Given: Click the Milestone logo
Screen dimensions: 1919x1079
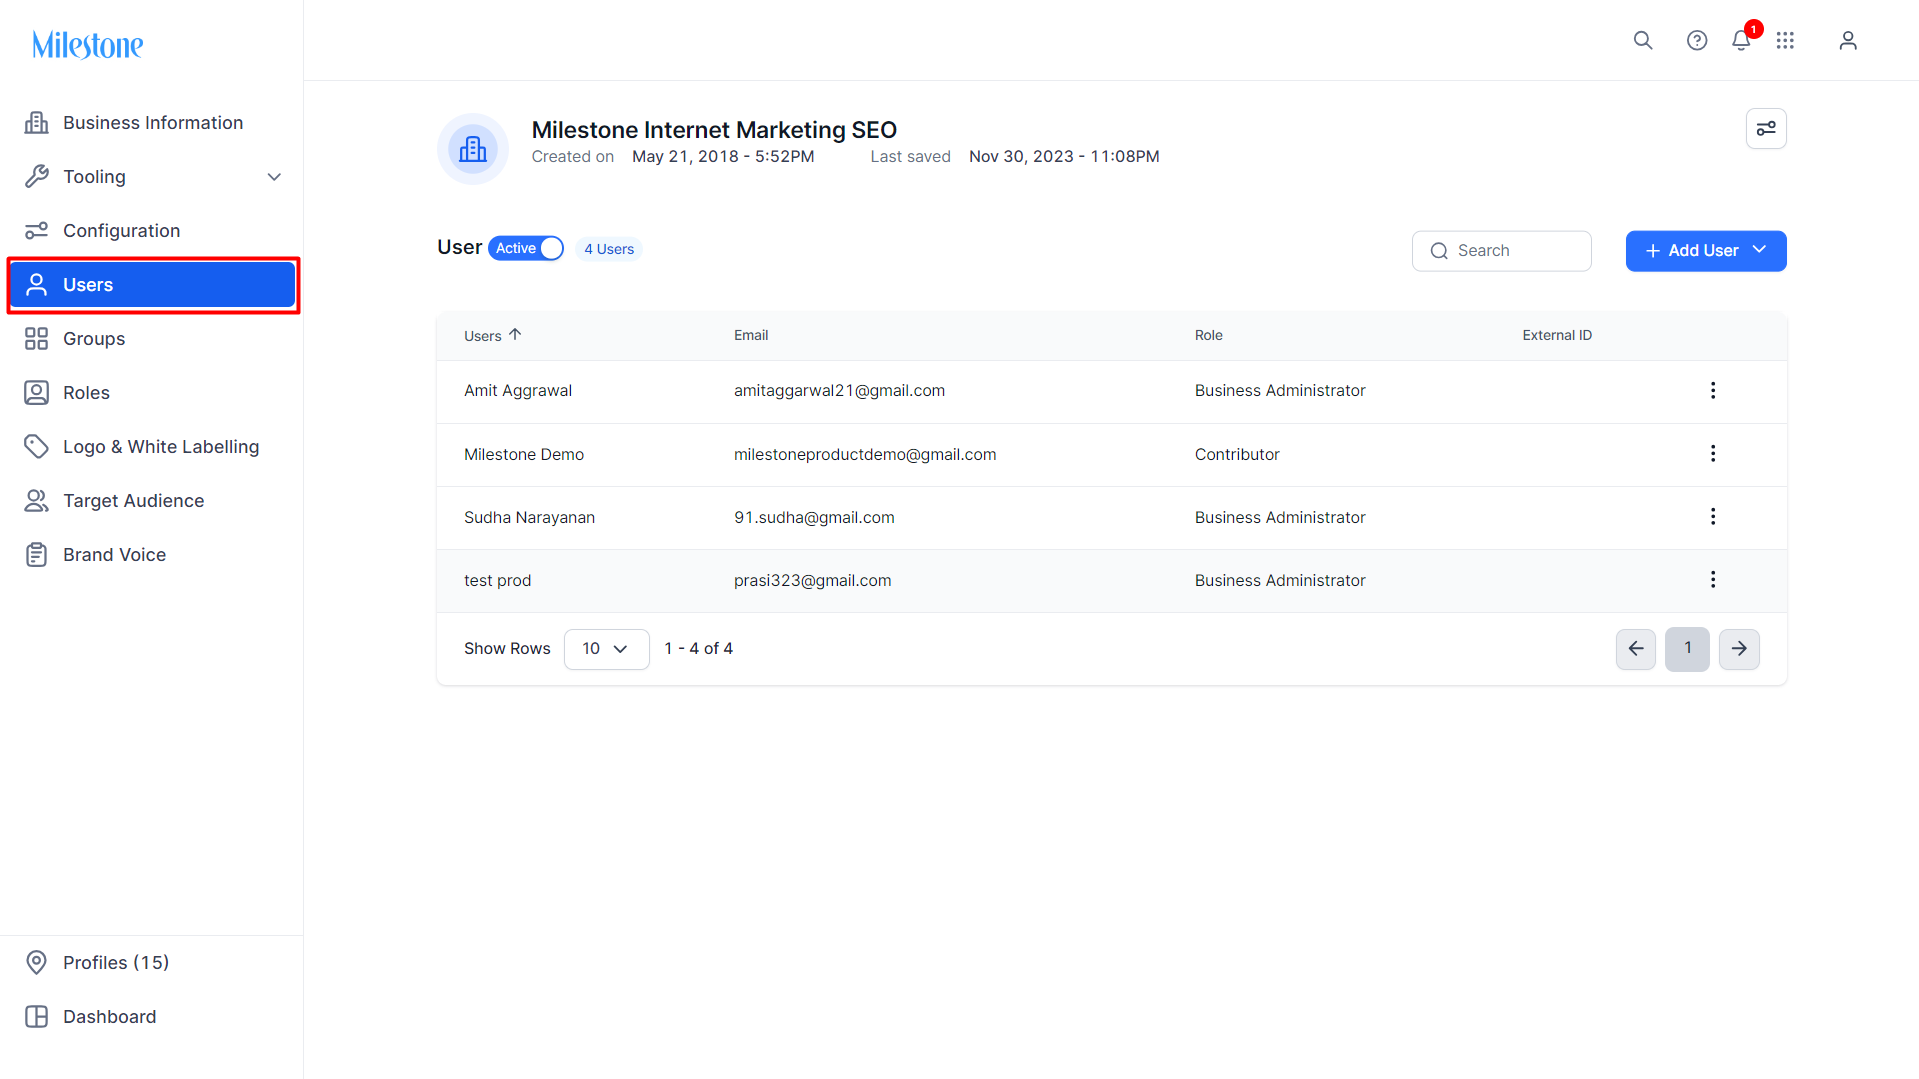Looking at the screenshot, I should pos(88,45).
